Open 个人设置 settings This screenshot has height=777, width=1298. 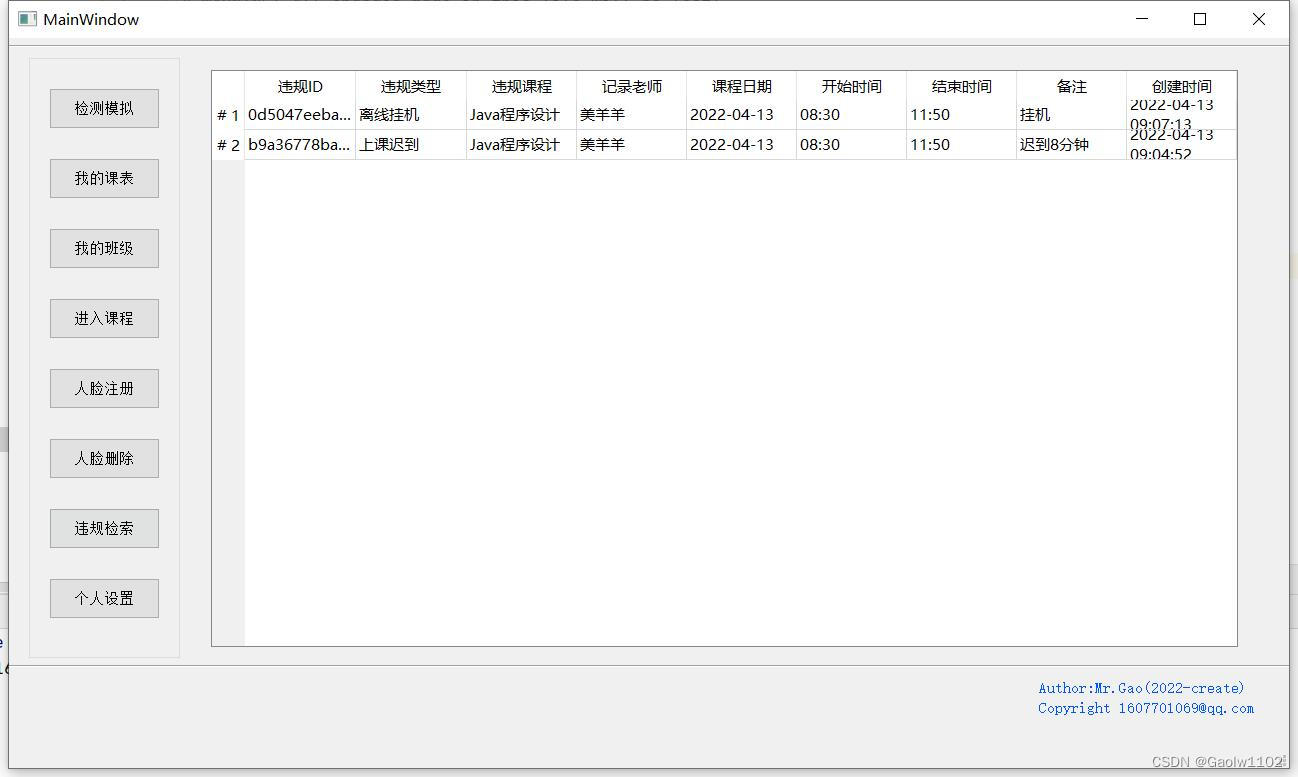coord(104,598)
